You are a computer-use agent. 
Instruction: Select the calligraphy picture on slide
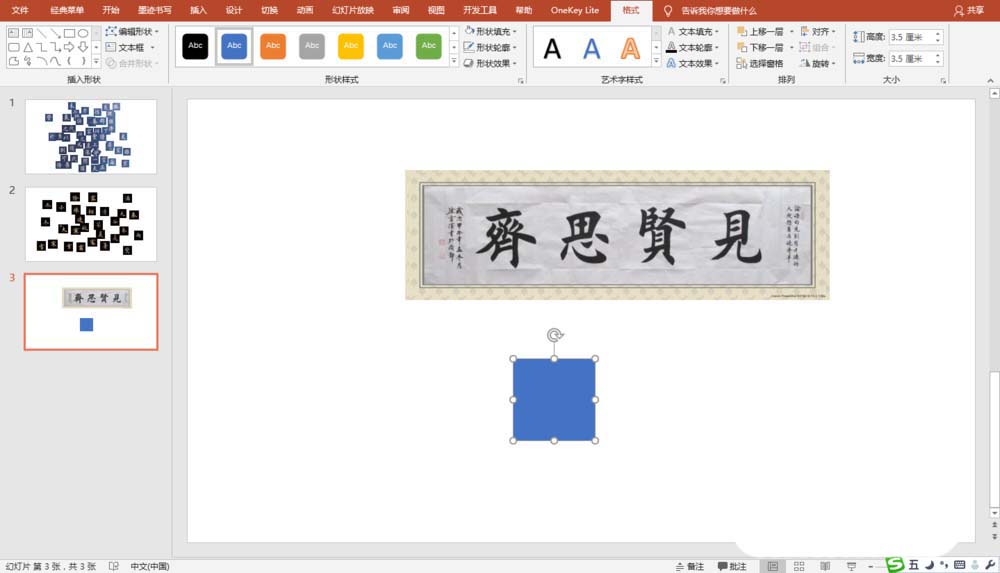[617, 235]
